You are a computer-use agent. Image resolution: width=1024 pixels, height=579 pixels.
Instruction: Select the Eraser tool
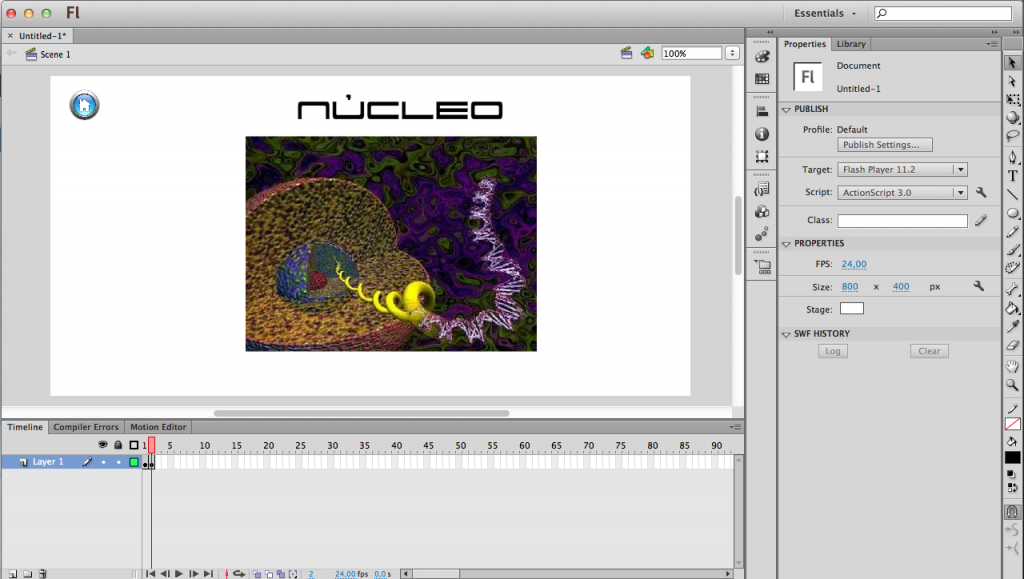point(1012,345)
